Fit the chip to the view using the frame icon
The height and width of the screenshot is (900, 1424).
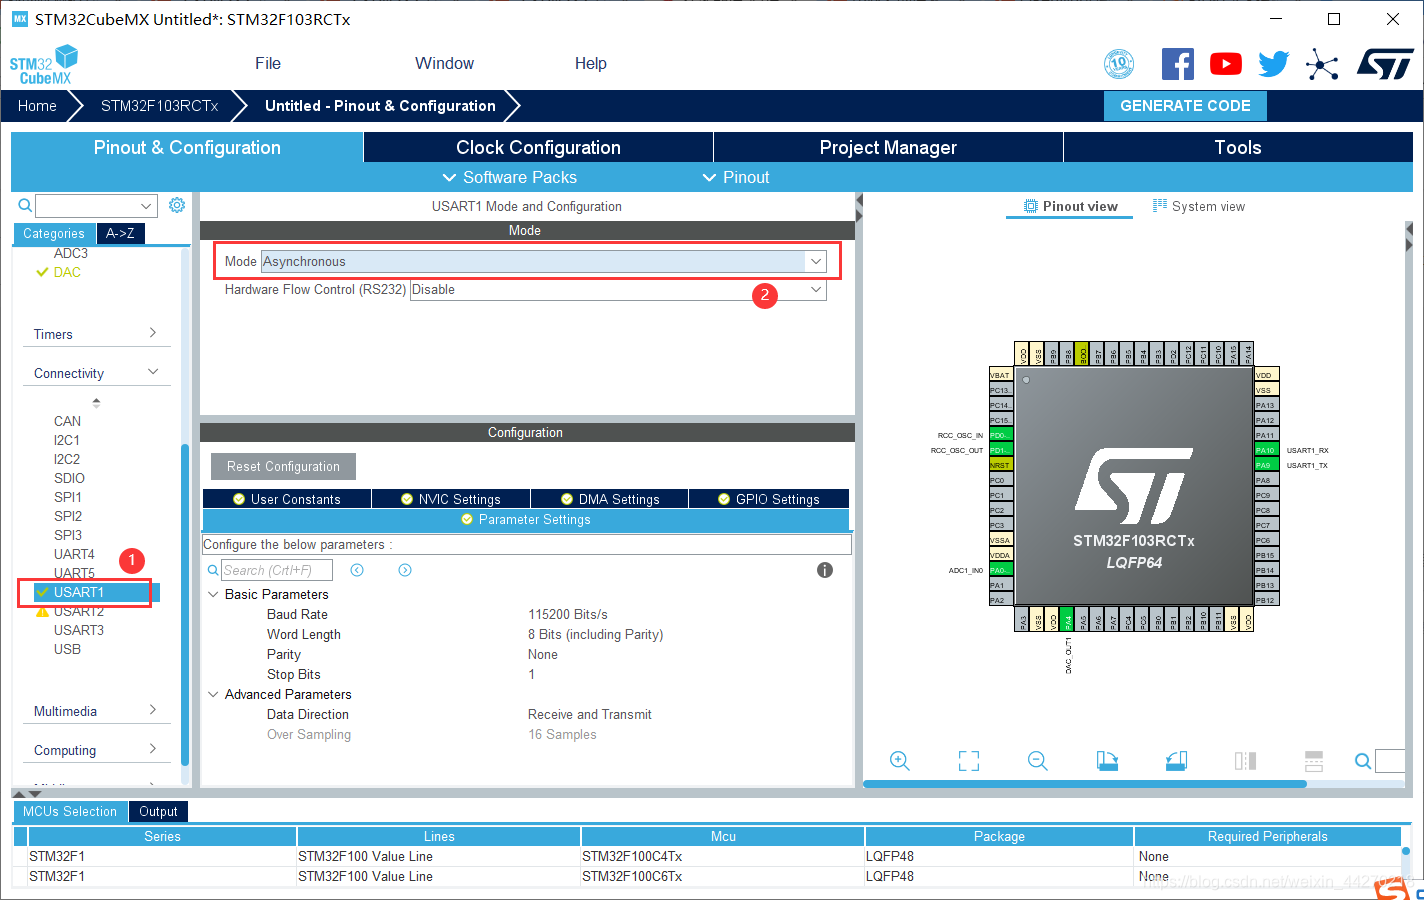tap(968, 761)
